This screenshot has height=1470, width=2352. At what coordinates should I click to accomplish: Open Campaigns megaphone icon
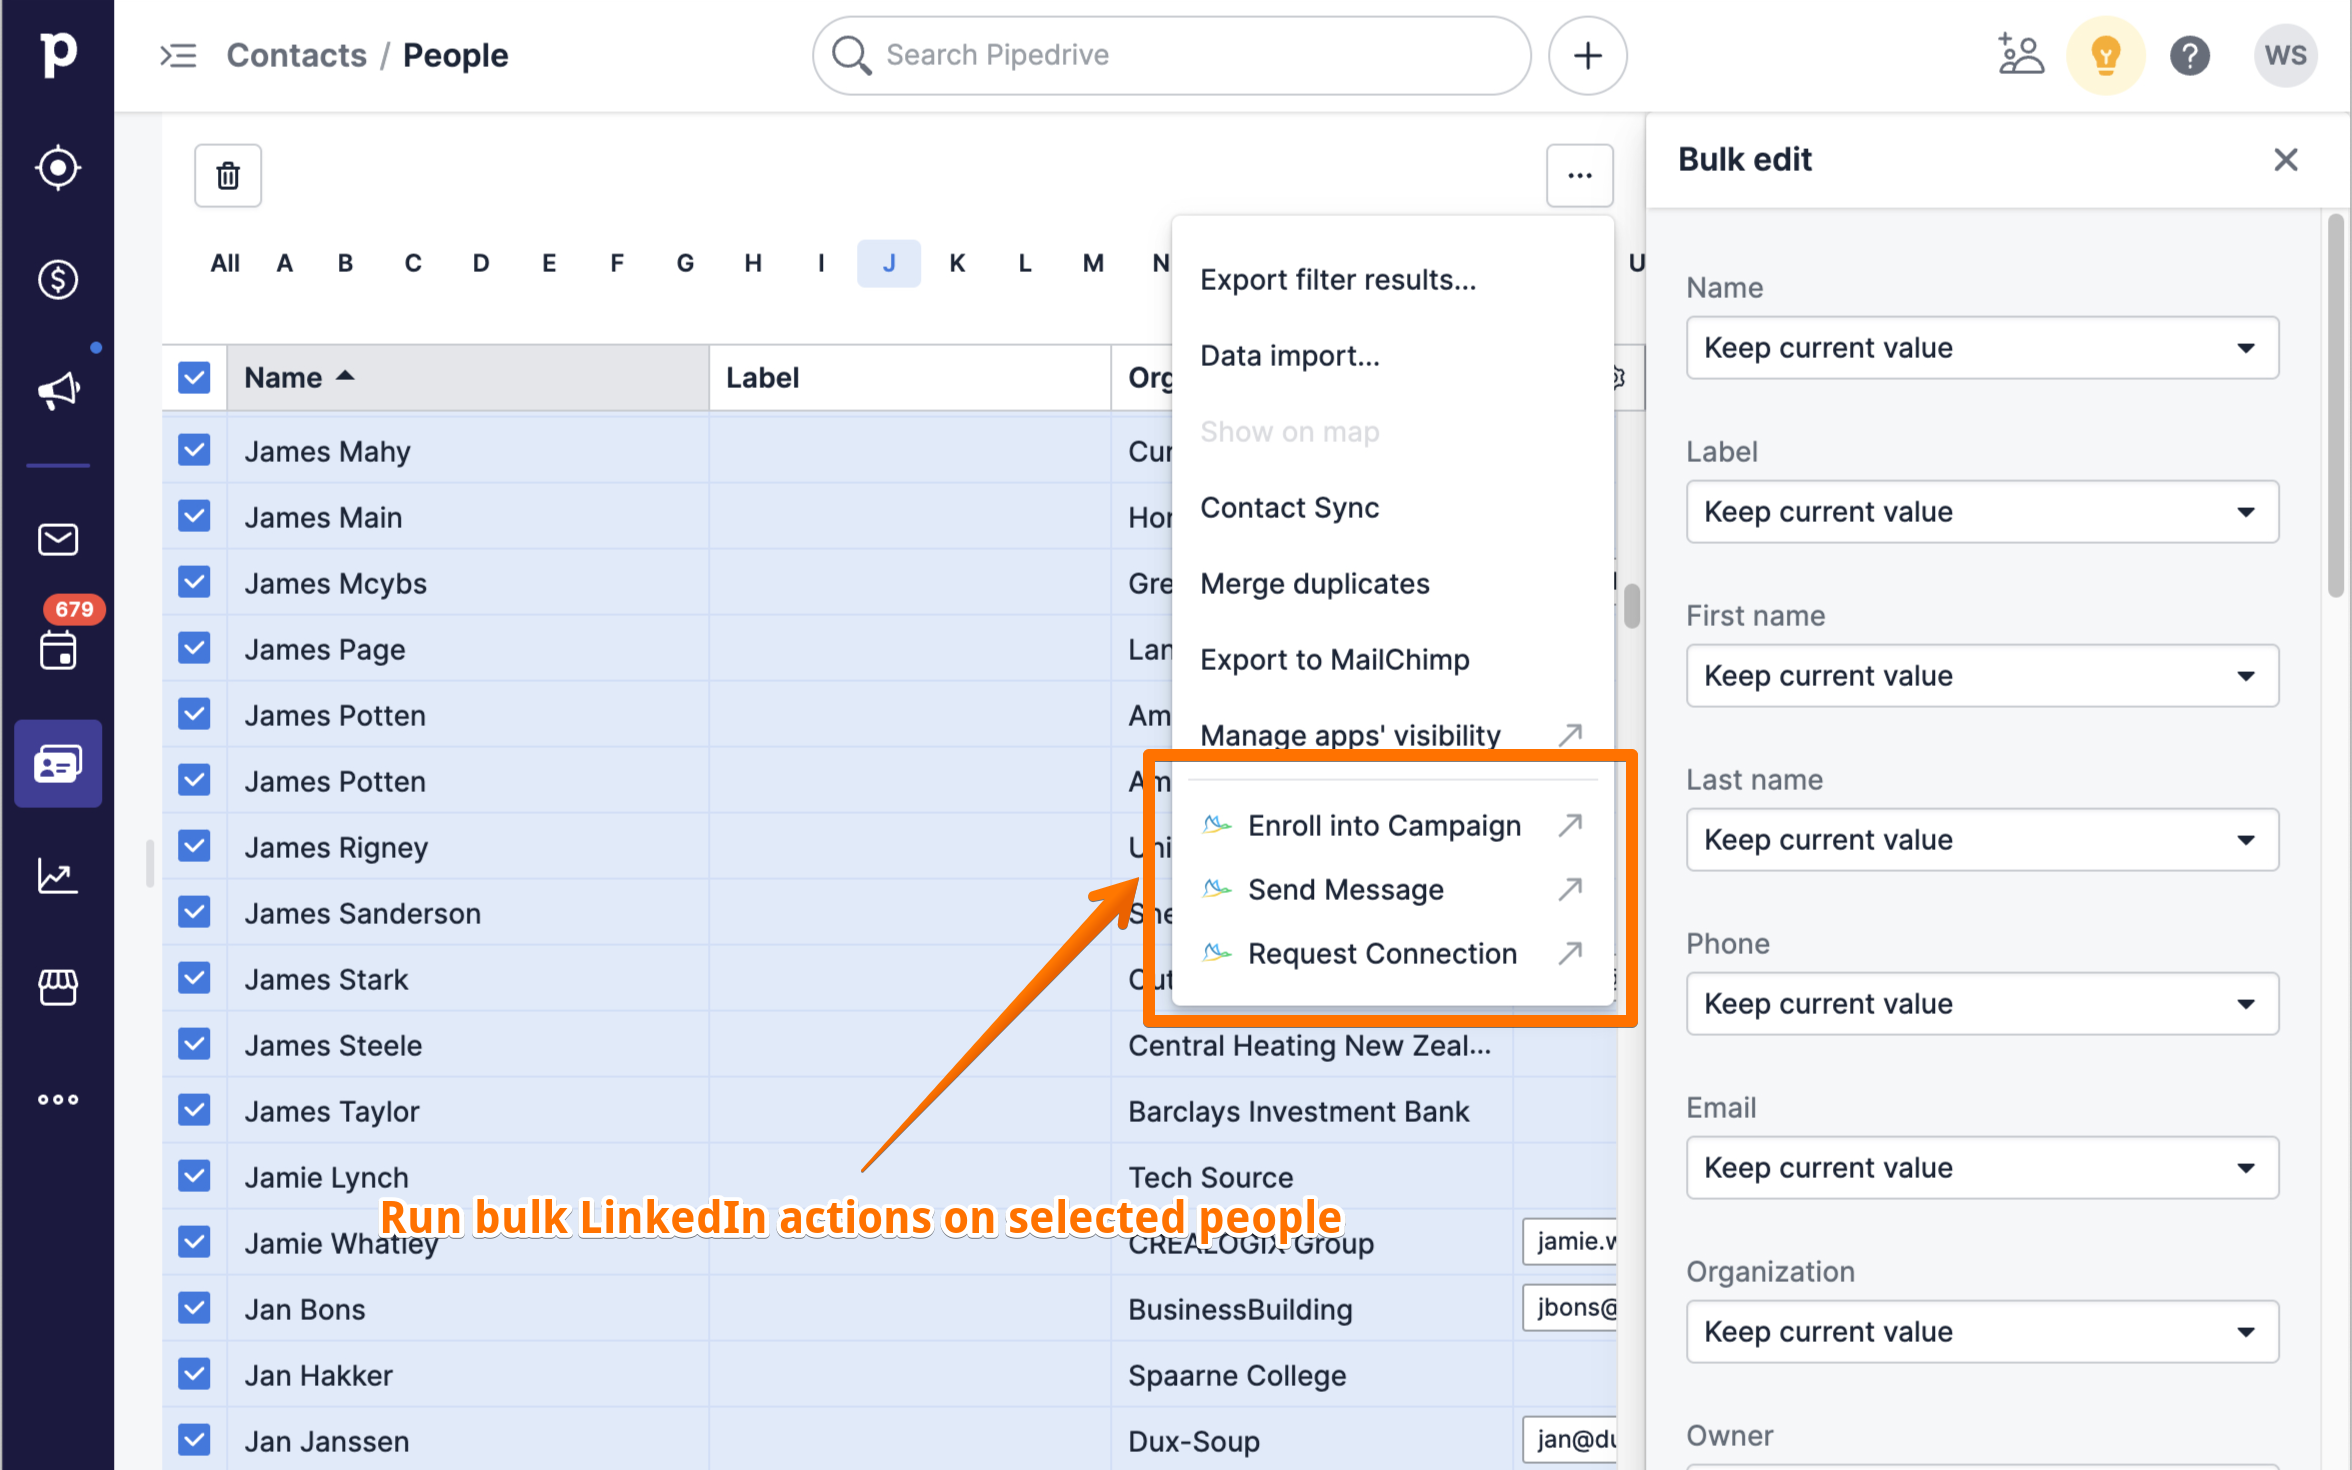tap(58, 391)
